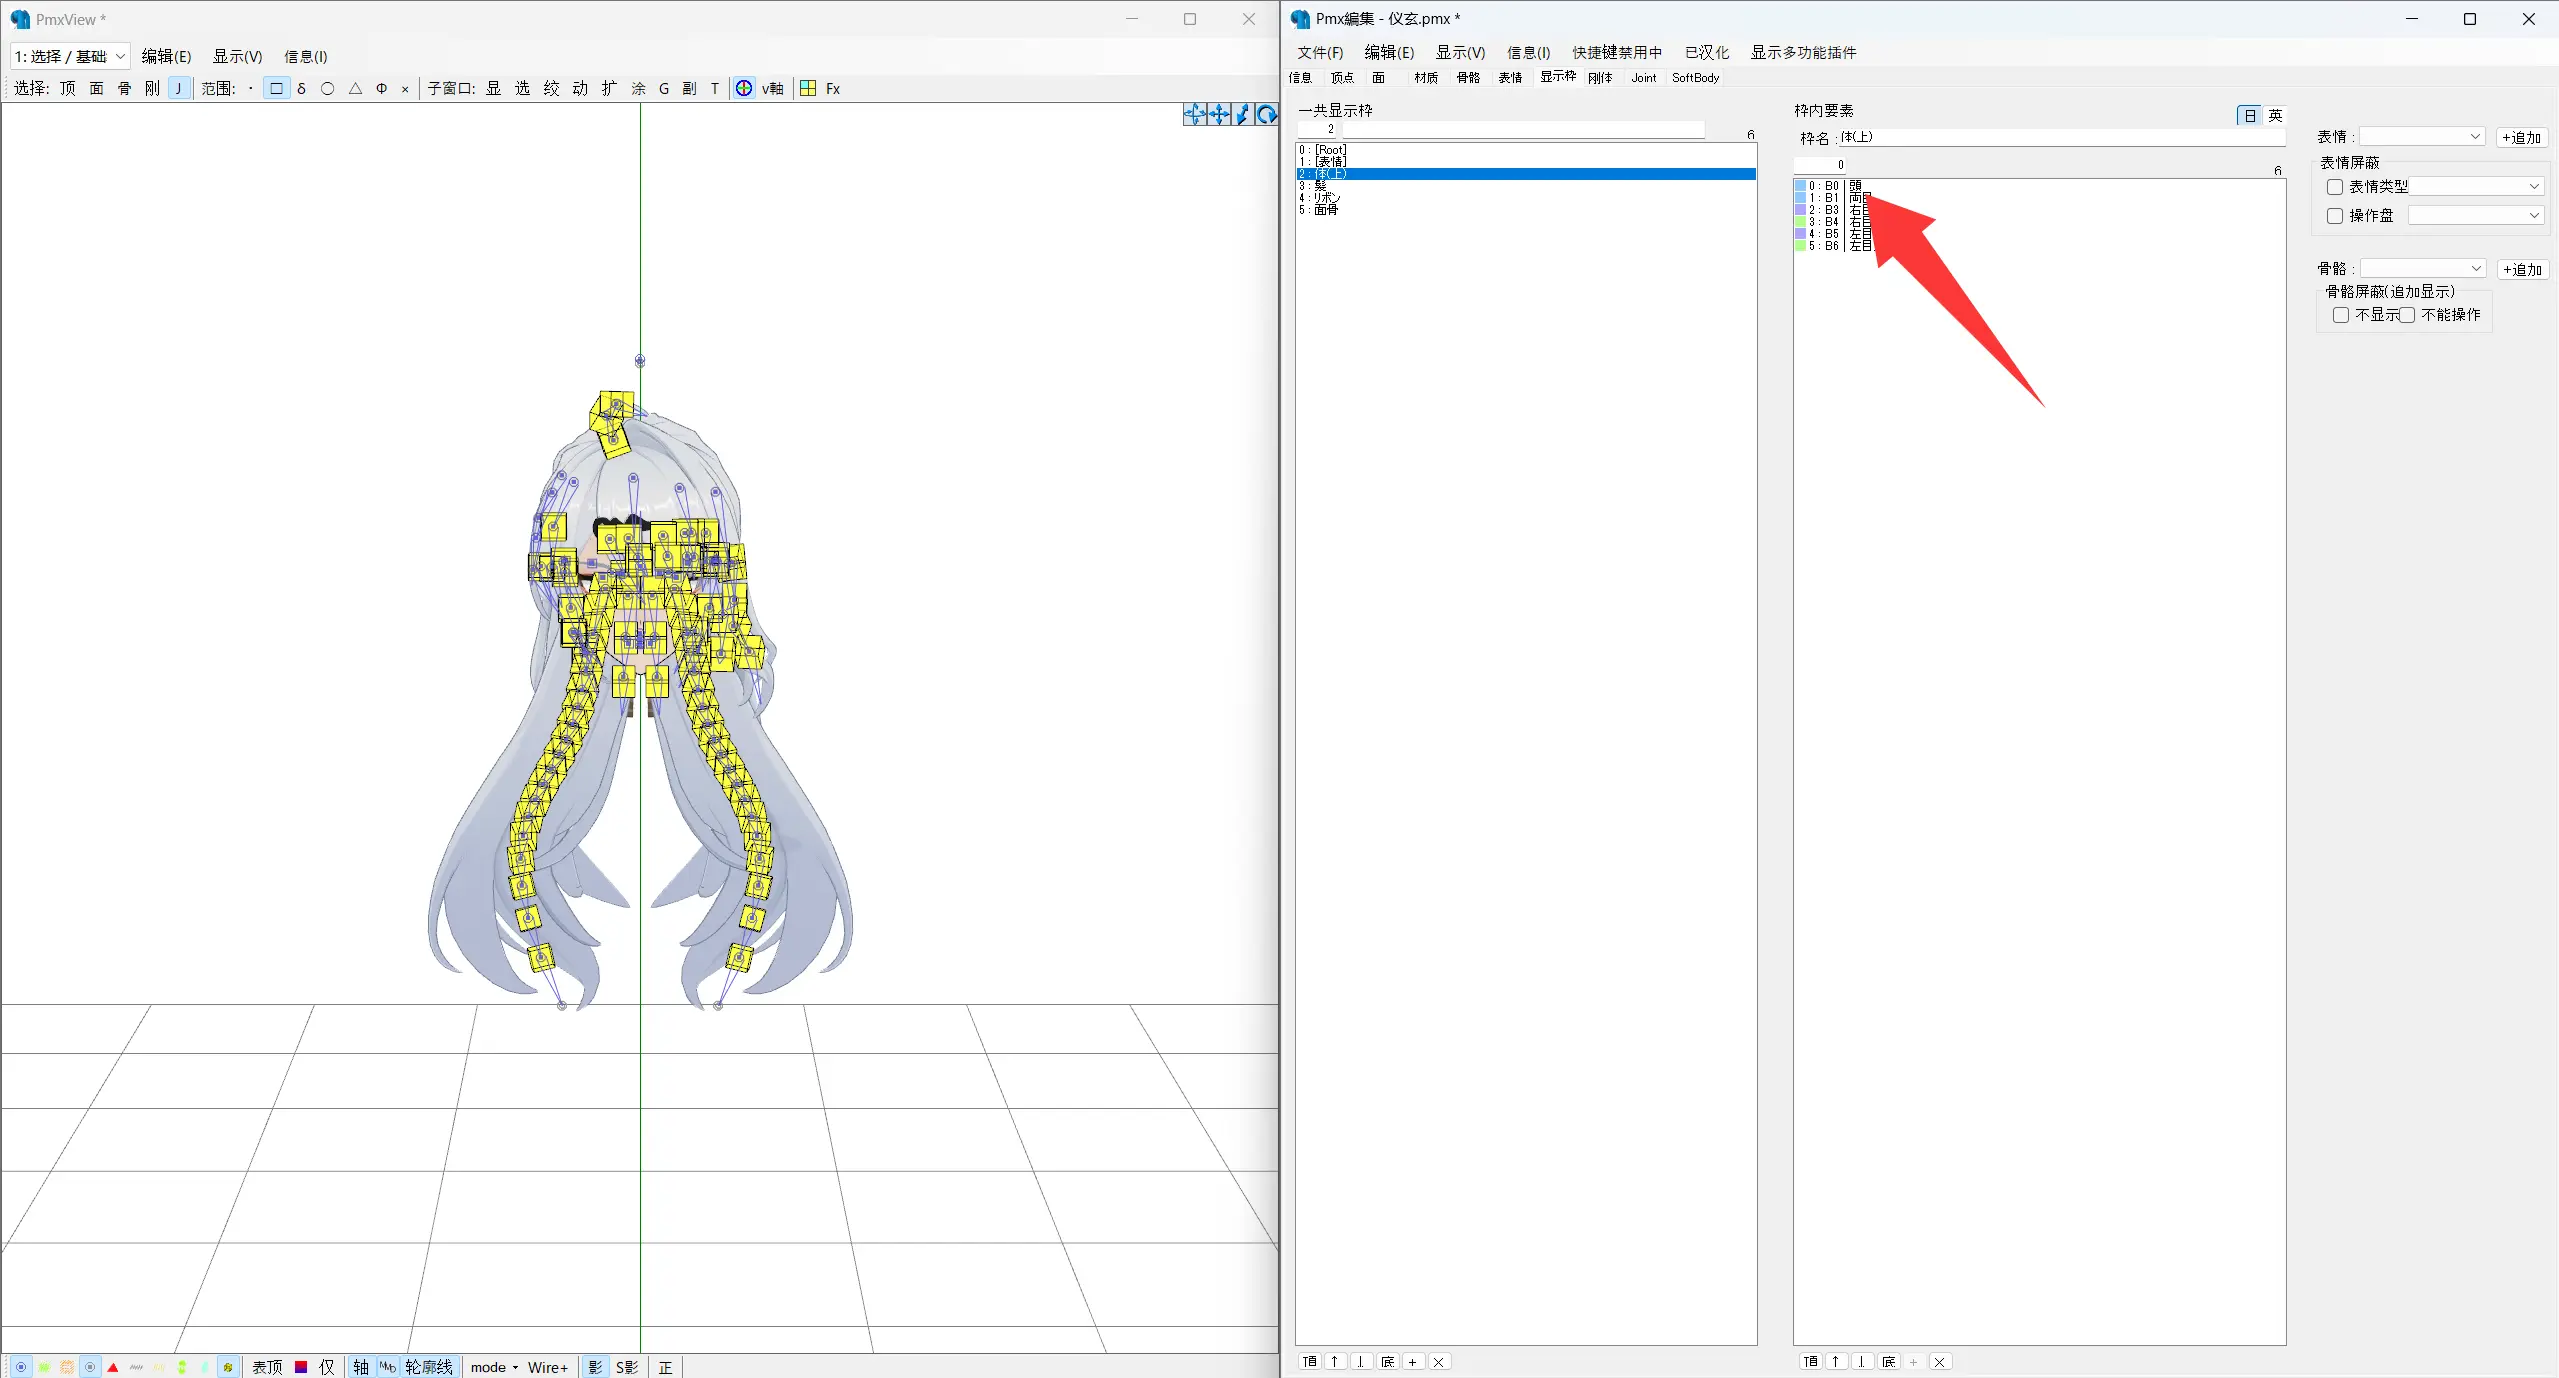Click the +追加 button next to 表情
2559x1378 pixels.
[x=2521, y=138]
